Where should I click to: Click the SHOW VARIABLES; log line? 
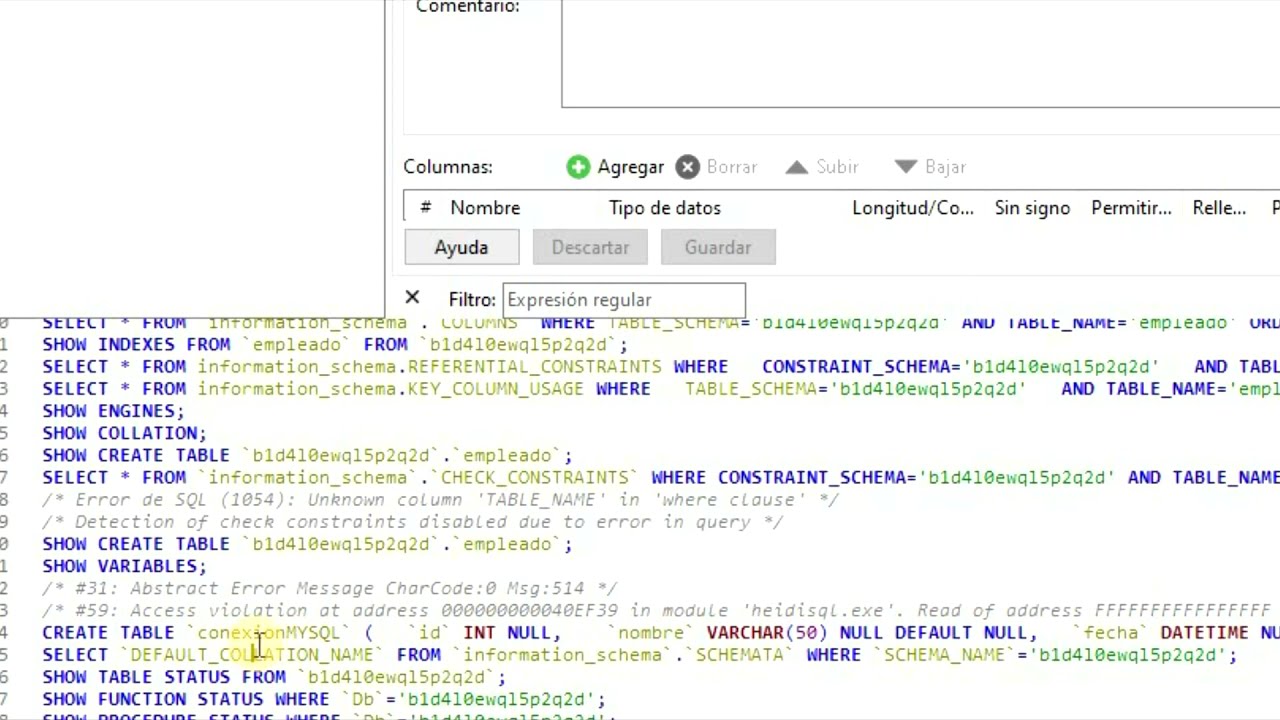pyautogui.click(x=124, y=566)
